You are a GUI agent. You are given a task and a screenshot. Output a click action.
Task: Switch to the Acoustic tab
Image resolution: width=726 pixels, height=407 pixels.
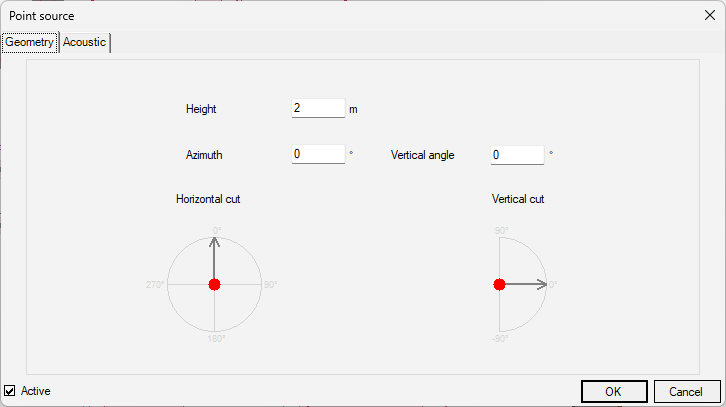point(85,42)
